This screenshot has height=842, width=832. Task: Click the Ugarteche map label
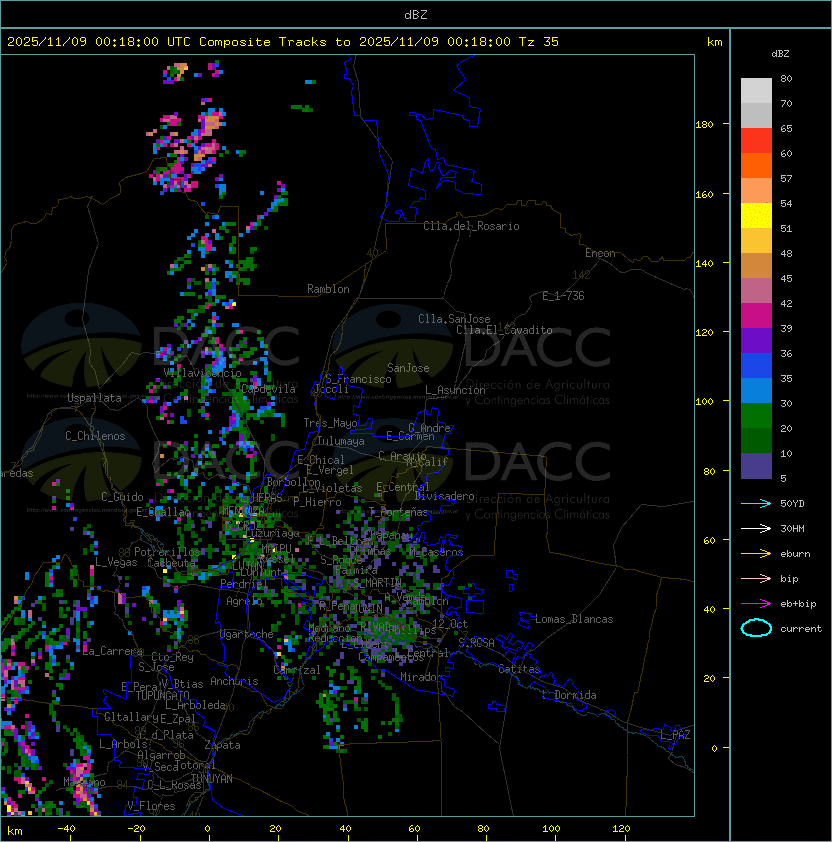(x=247, y=634)
